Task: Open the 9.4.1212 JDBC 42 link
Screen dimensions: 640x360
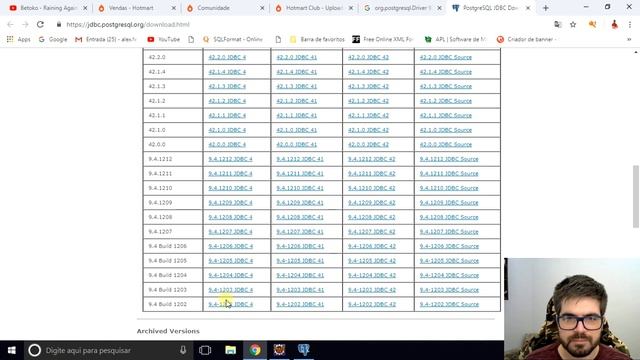Action: pos(371,159)
